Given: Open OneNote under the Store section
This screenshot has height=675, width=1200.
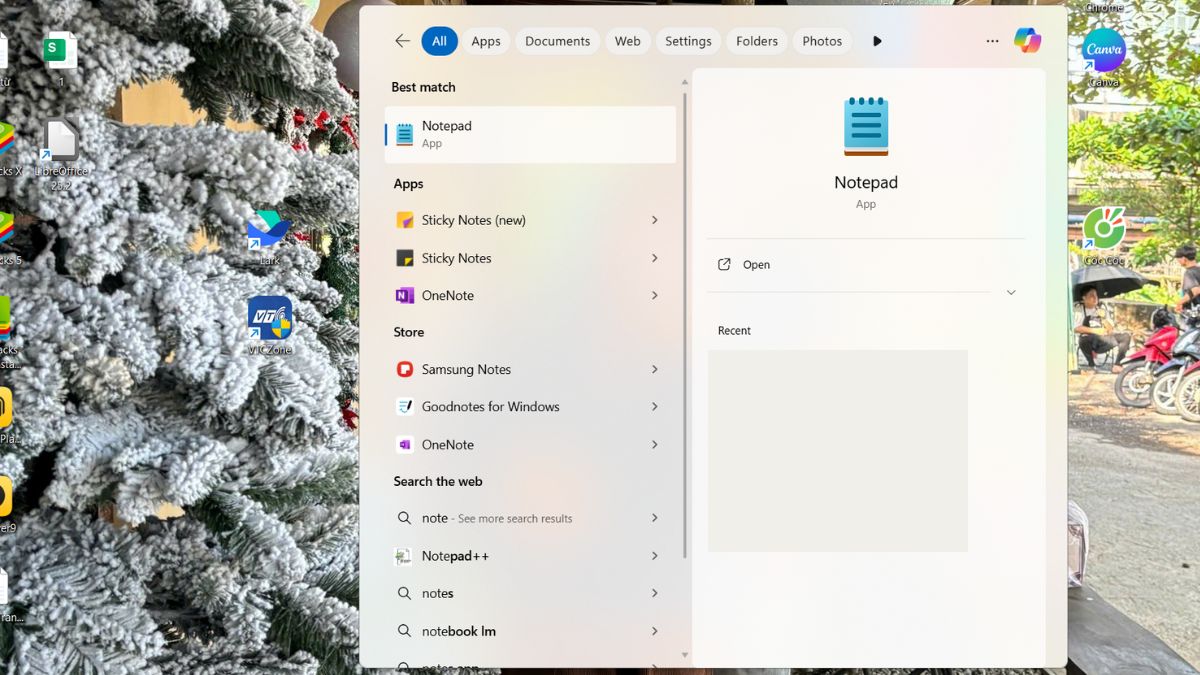Looking at the screenshot, I should point(530,444).
